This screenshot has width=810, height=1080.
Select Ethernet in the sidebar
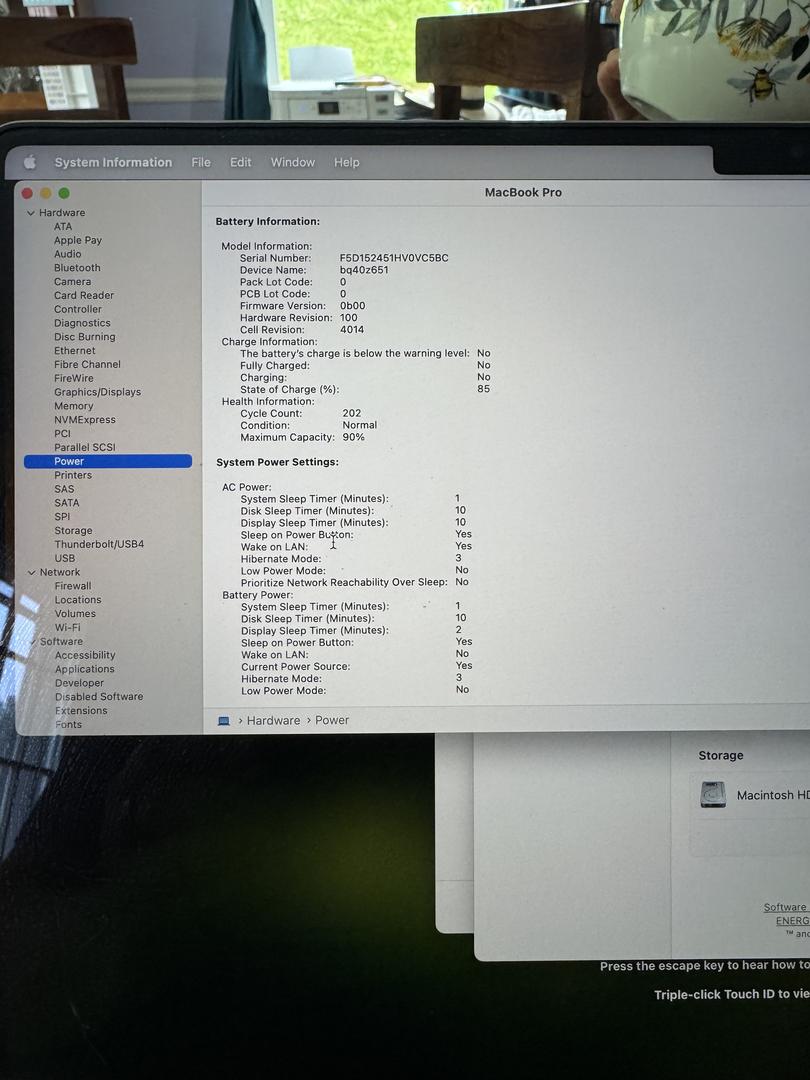(x=74, y=351)
